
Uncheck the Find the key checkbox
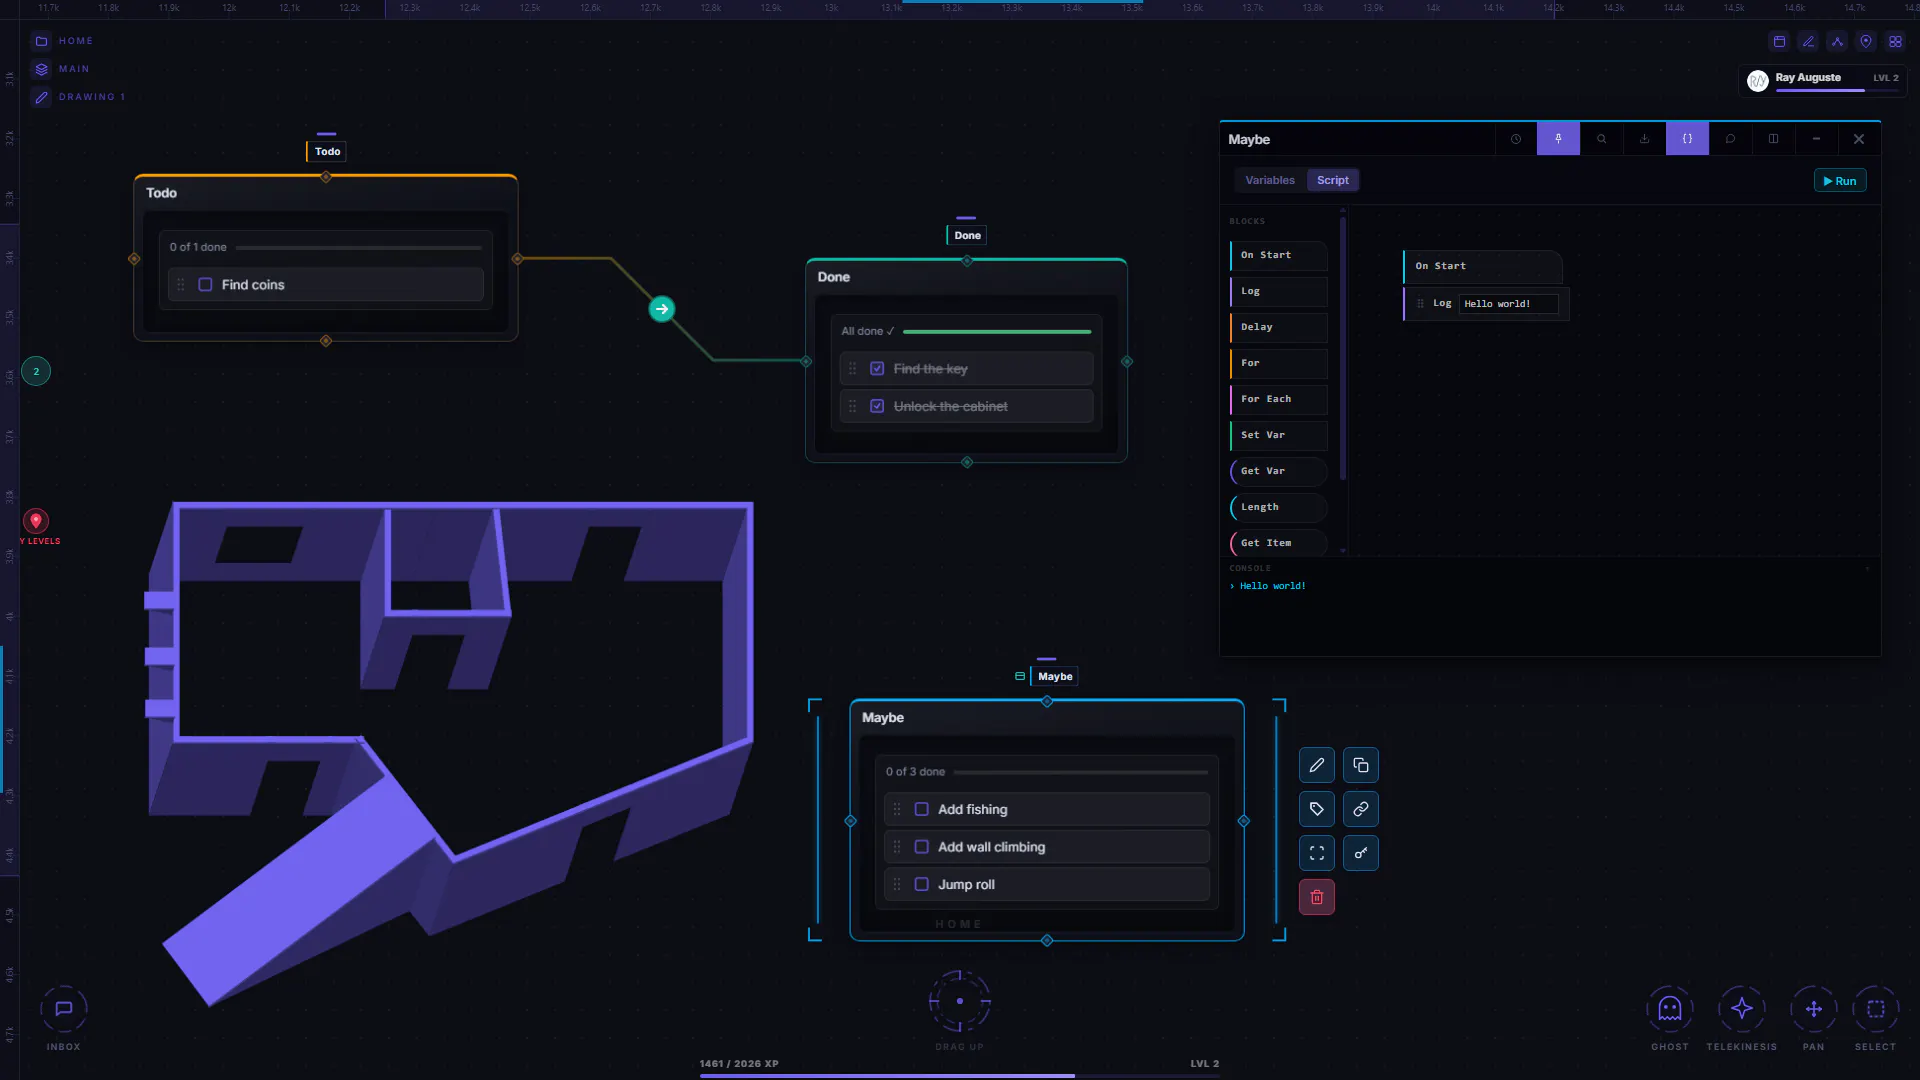click(x=877, y=369)
